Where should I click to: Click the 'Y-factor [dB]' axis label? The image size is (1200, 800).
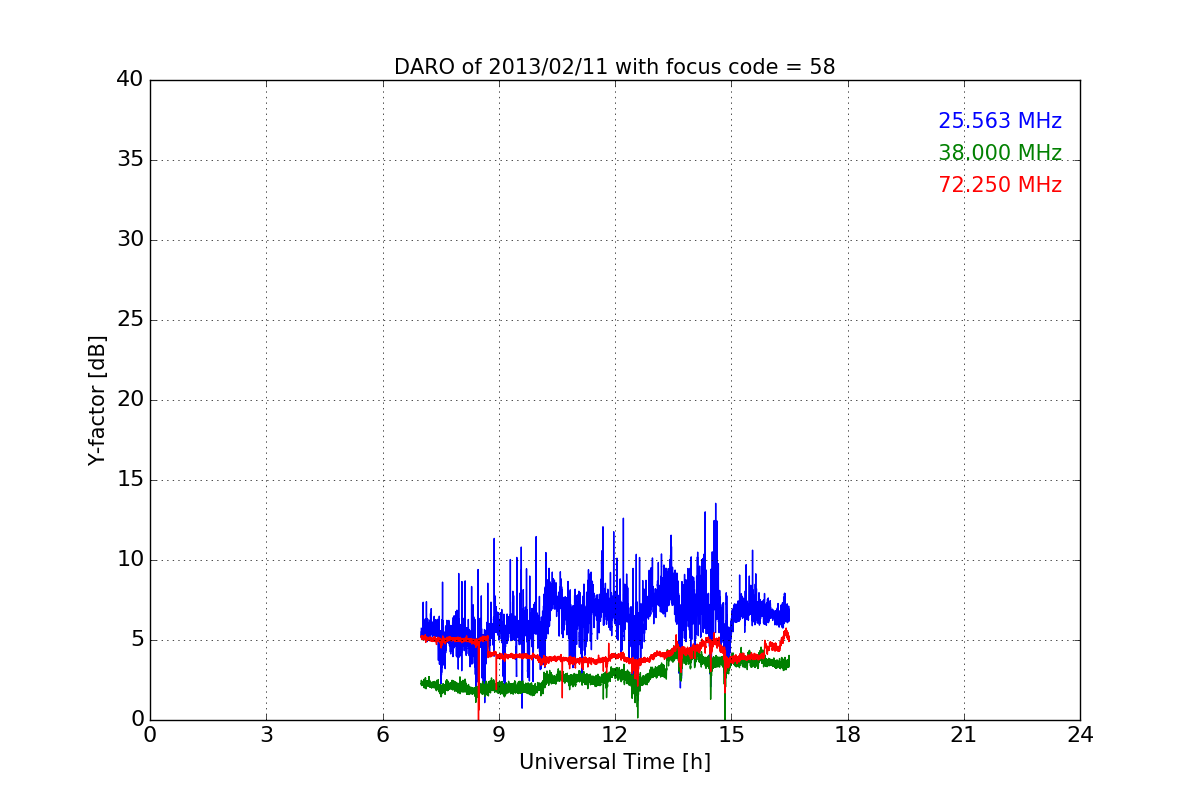(x=97, y=400)
